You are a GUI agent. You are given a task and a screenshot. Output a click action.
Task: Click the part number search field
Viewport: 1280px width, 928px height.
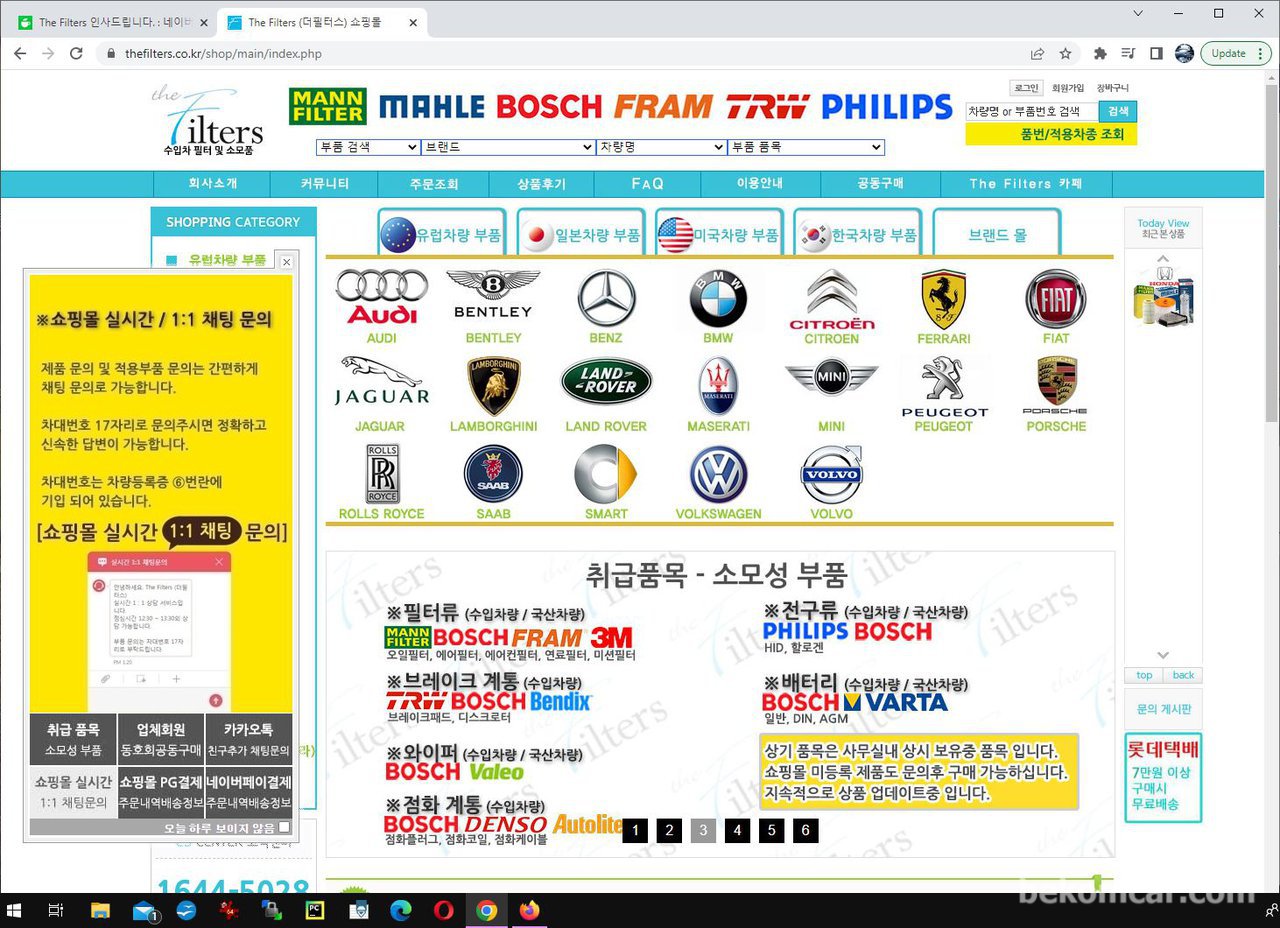[1030, 112]
